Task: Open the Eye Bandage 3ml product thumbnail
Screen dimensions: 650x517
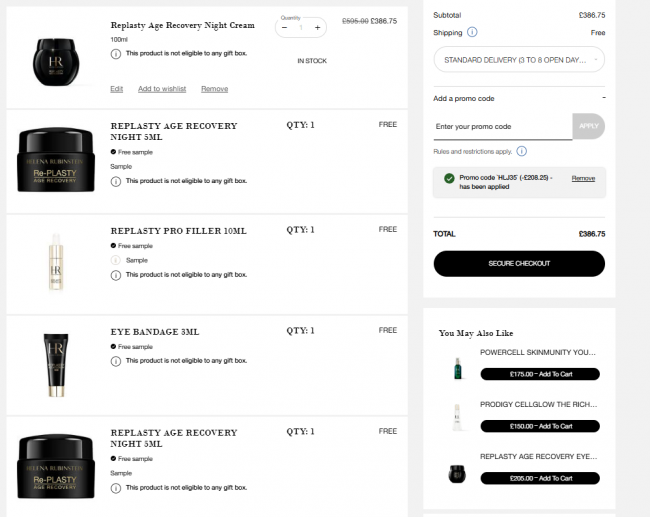Action: [x=56, y=365]
